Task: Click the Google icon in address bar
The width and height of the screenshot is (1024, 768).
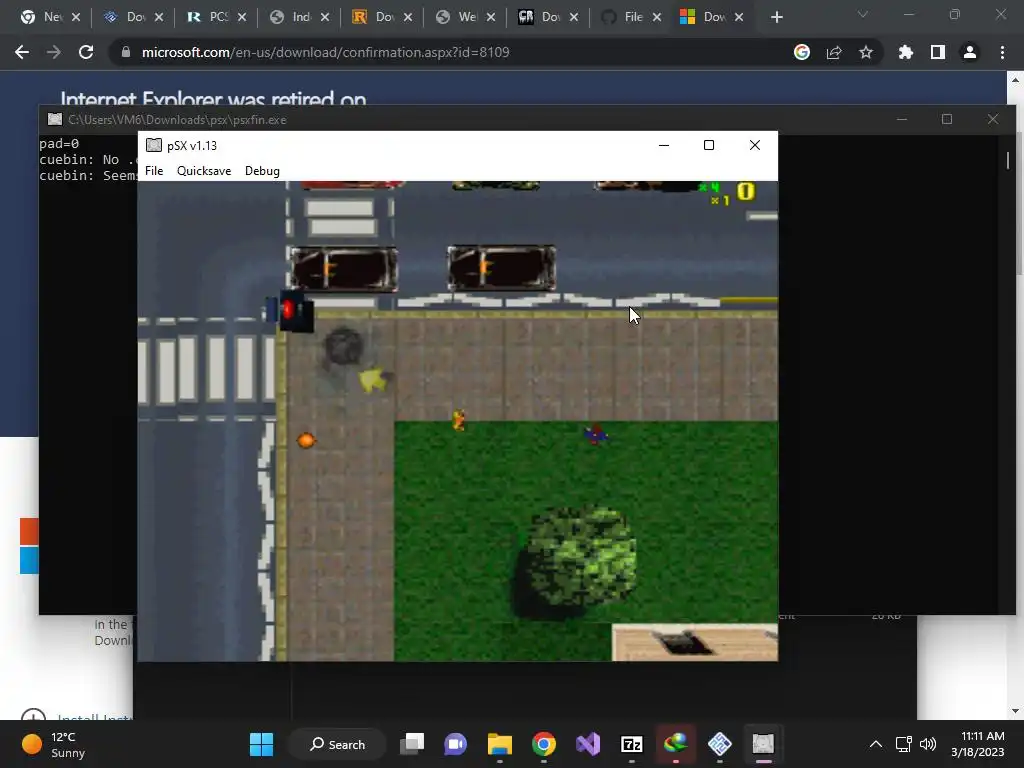Action: pos(802,52)
